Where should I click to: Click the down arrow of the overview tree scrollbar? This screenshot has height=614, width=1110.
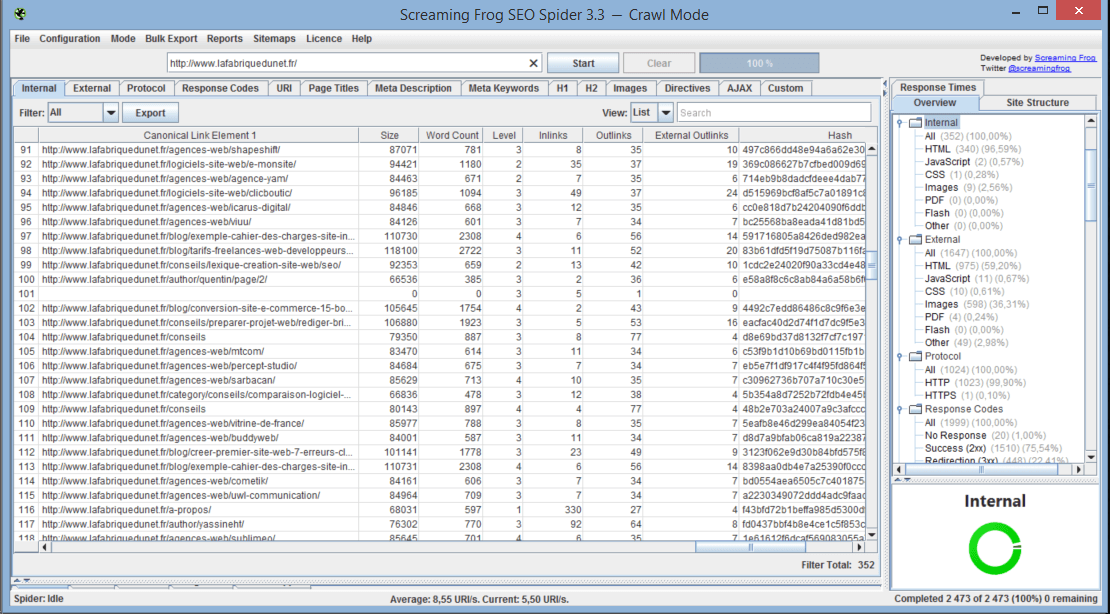[x=1092, y=457]
